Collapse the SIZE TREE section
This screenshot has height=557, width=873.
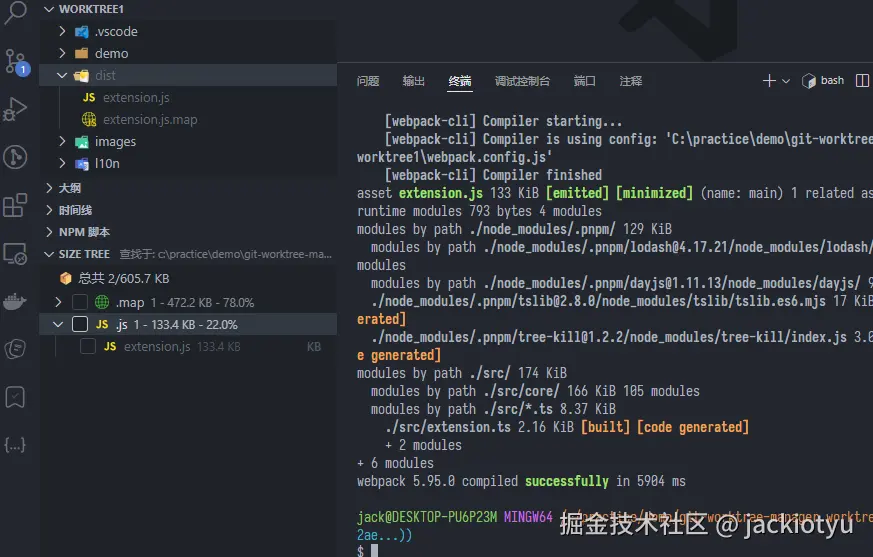click(49, 254)
